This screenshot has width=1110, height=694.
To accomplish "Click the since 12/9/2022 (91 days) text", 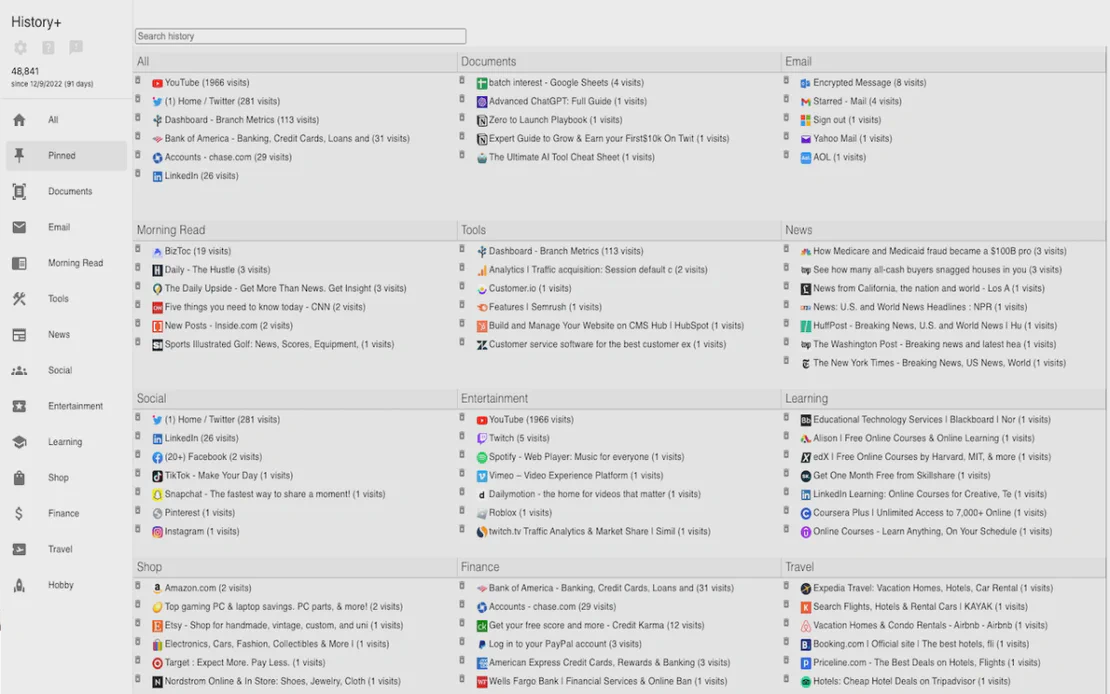I will (x=52, y=84).
